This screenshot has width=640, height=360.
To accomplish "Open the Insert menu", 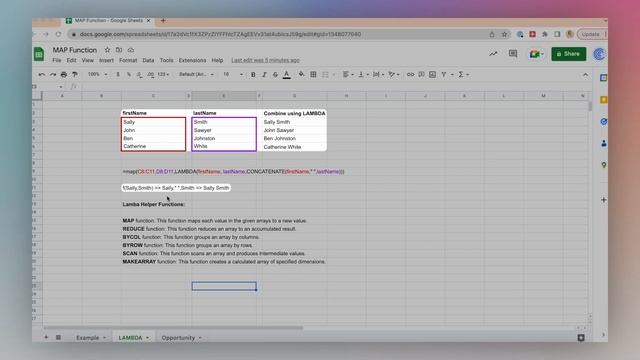I will [107, 60].
